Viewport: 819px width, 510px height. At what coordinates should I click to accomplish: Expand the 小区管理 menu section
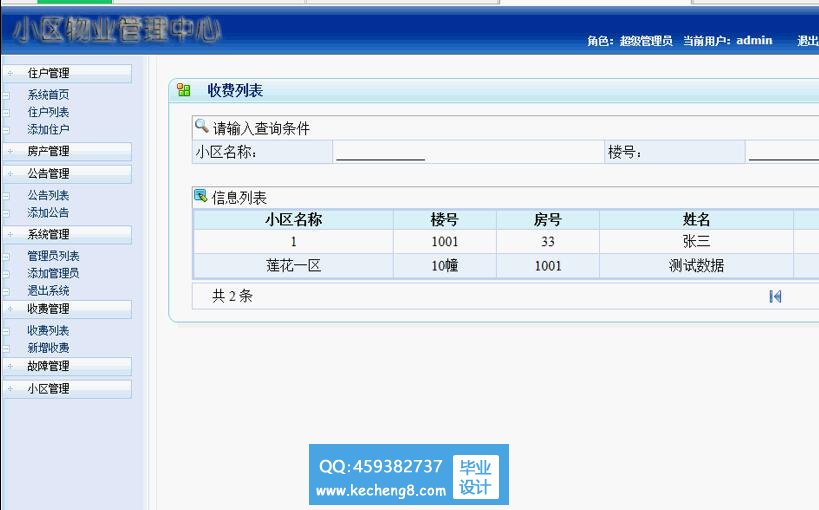67,389
